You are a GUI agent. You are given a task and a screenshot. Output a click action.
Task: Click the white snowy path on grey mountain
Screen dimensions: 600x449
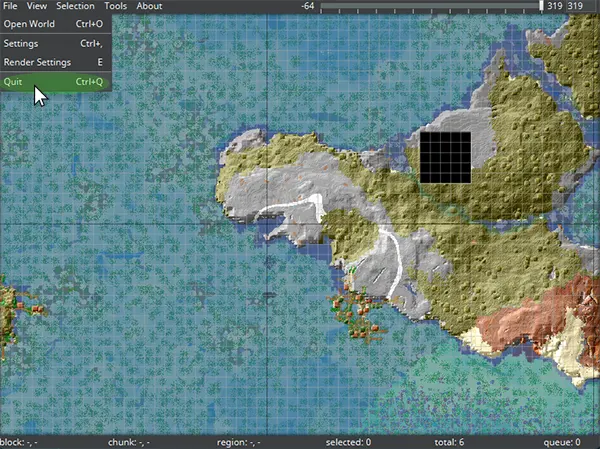[290, 207]
